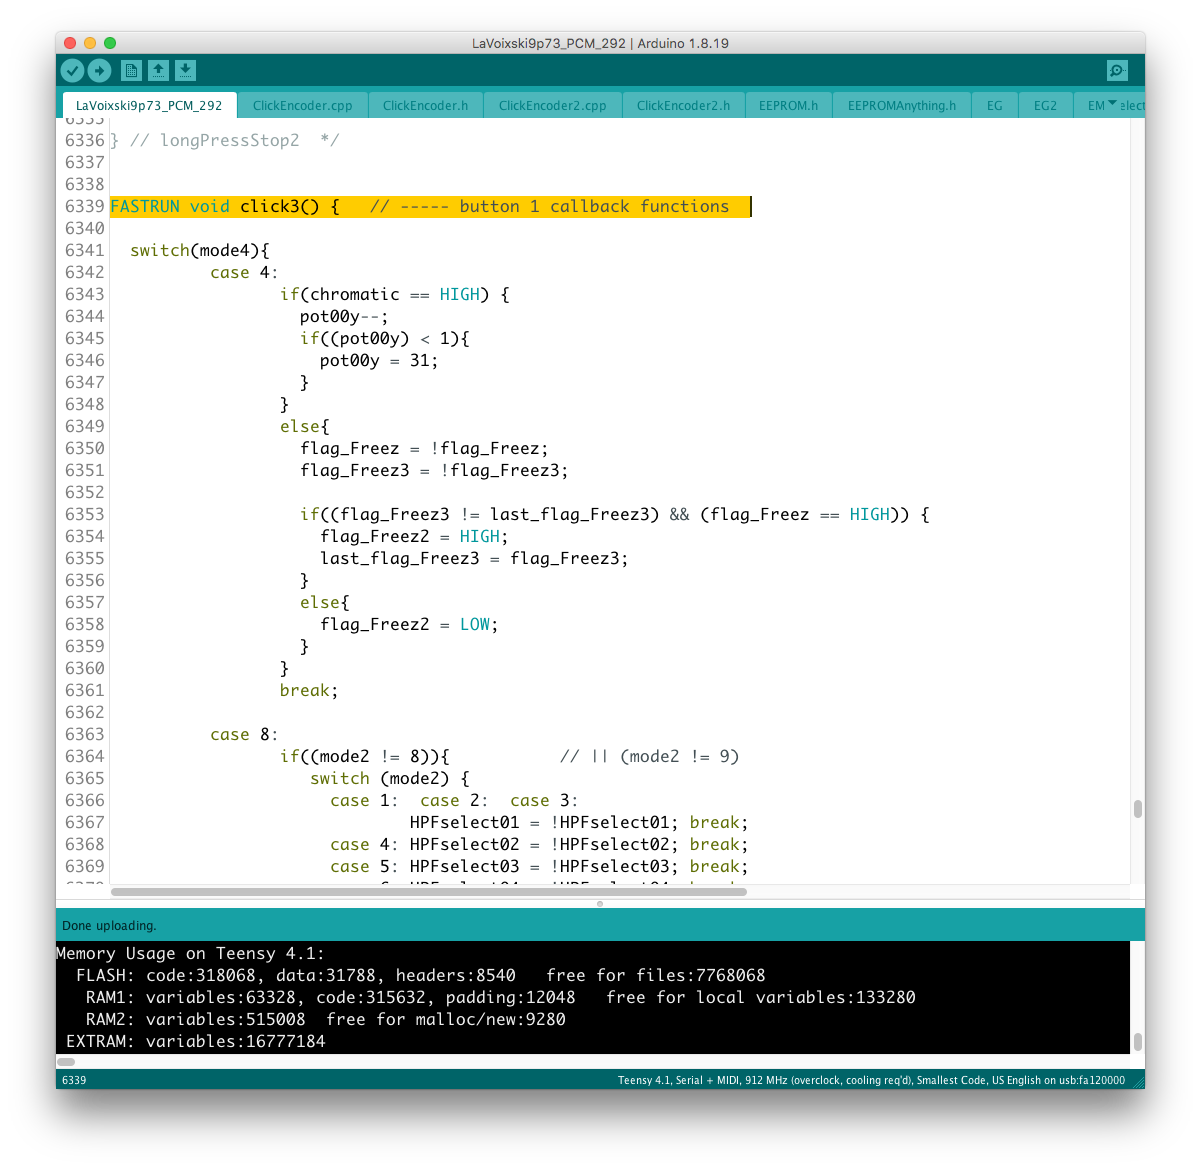Open the ClickEncoder2.cpp tab
Screen dimensions: 1201x1169
click(x=552, y=105)
